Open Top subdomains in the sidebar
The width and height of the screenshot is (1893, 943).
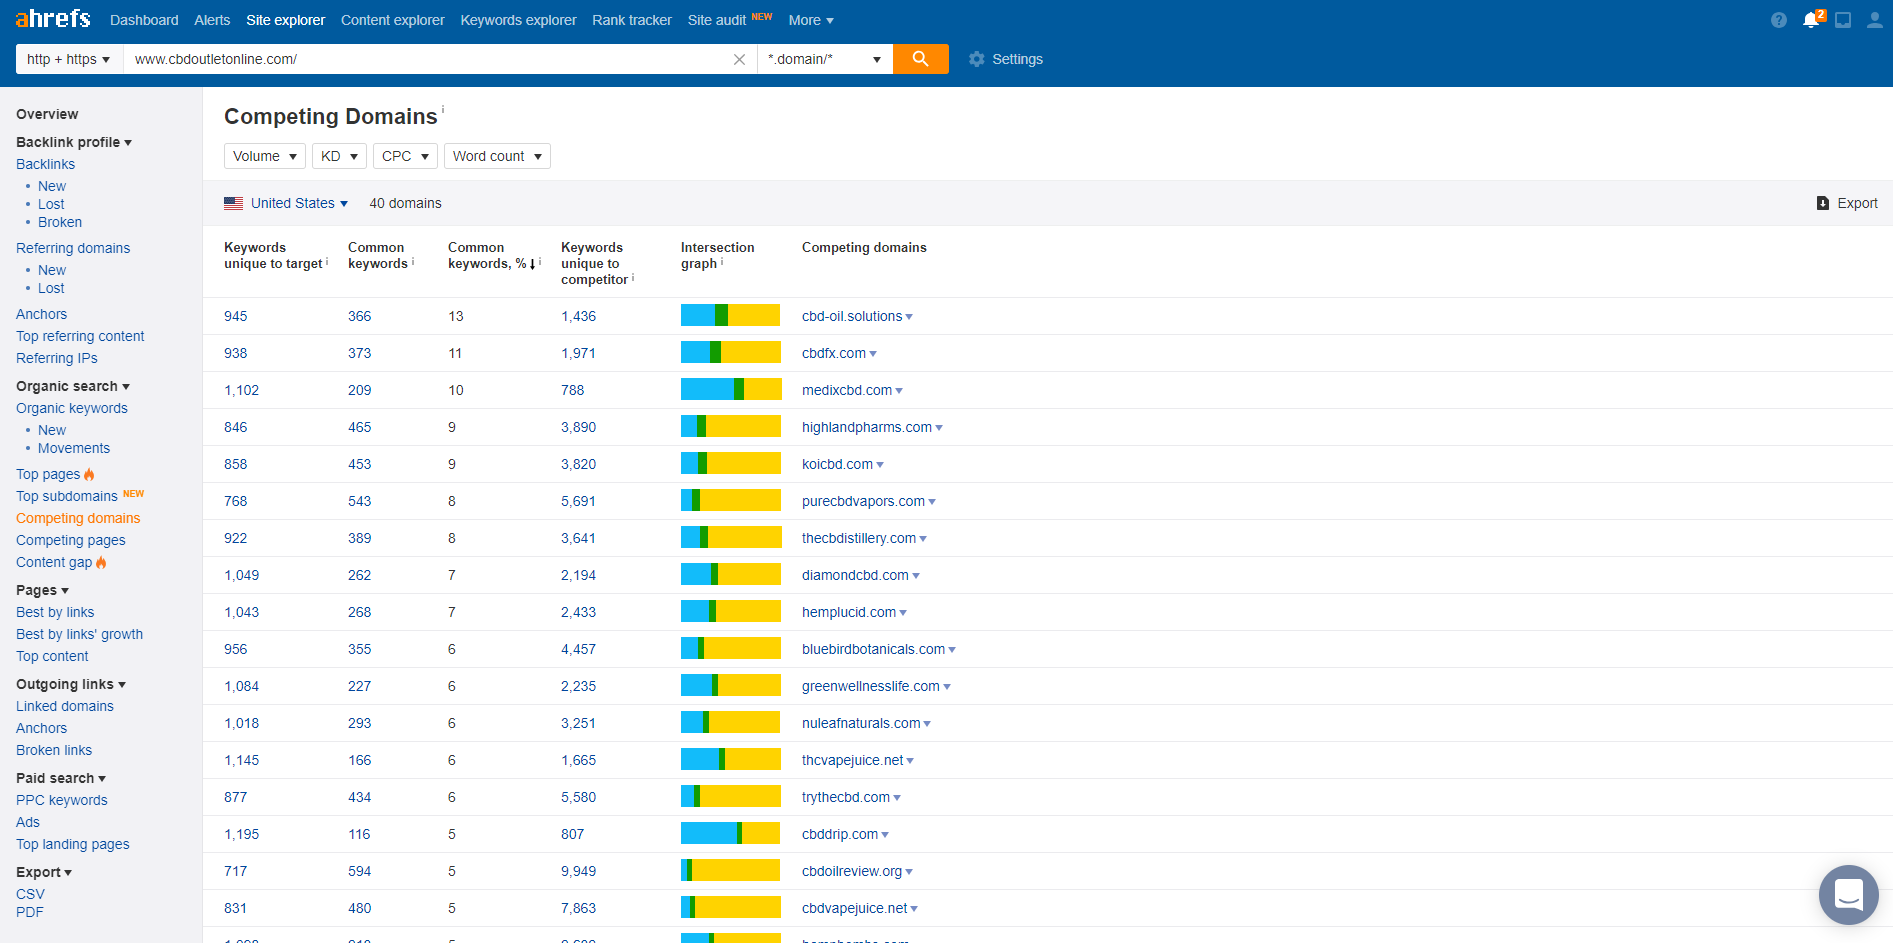[x=67, y=496]
